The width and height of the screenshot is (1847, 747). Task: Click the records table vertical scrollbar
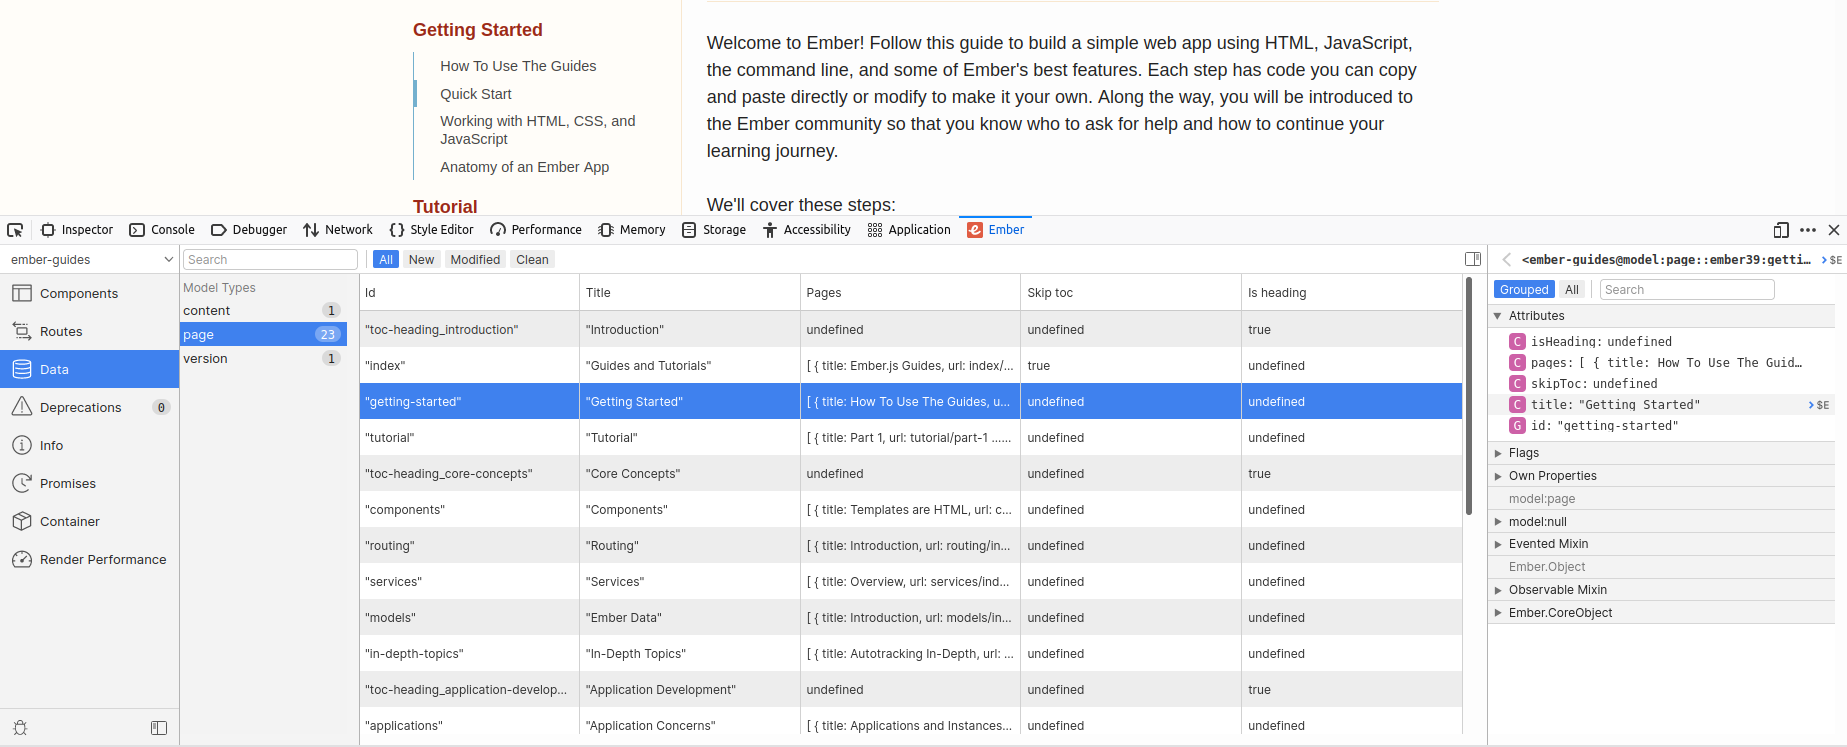coord(1469,395)
